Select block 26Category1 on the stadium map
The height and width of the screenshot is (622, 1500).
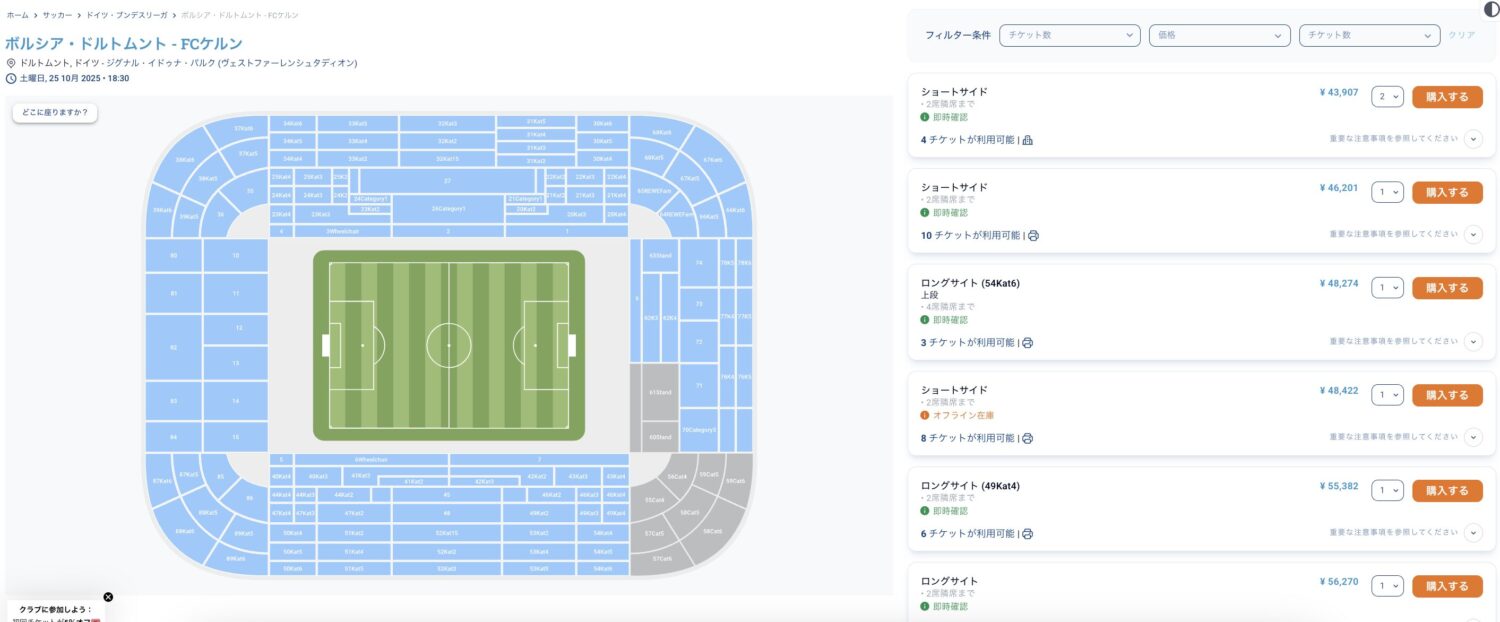pos(449,209)
